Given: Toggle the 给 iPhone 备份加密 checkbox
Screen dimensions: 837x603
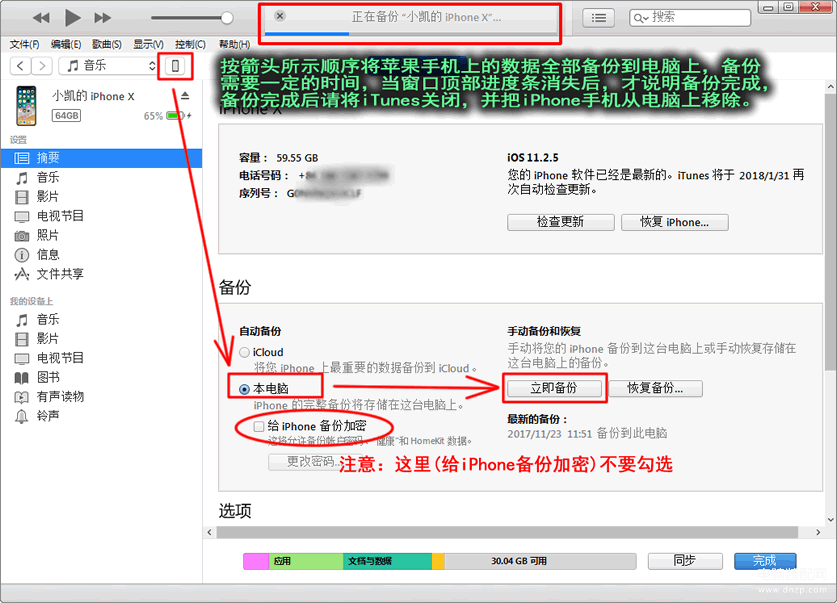Looking at the screenshot, I should tap(258, 426).
